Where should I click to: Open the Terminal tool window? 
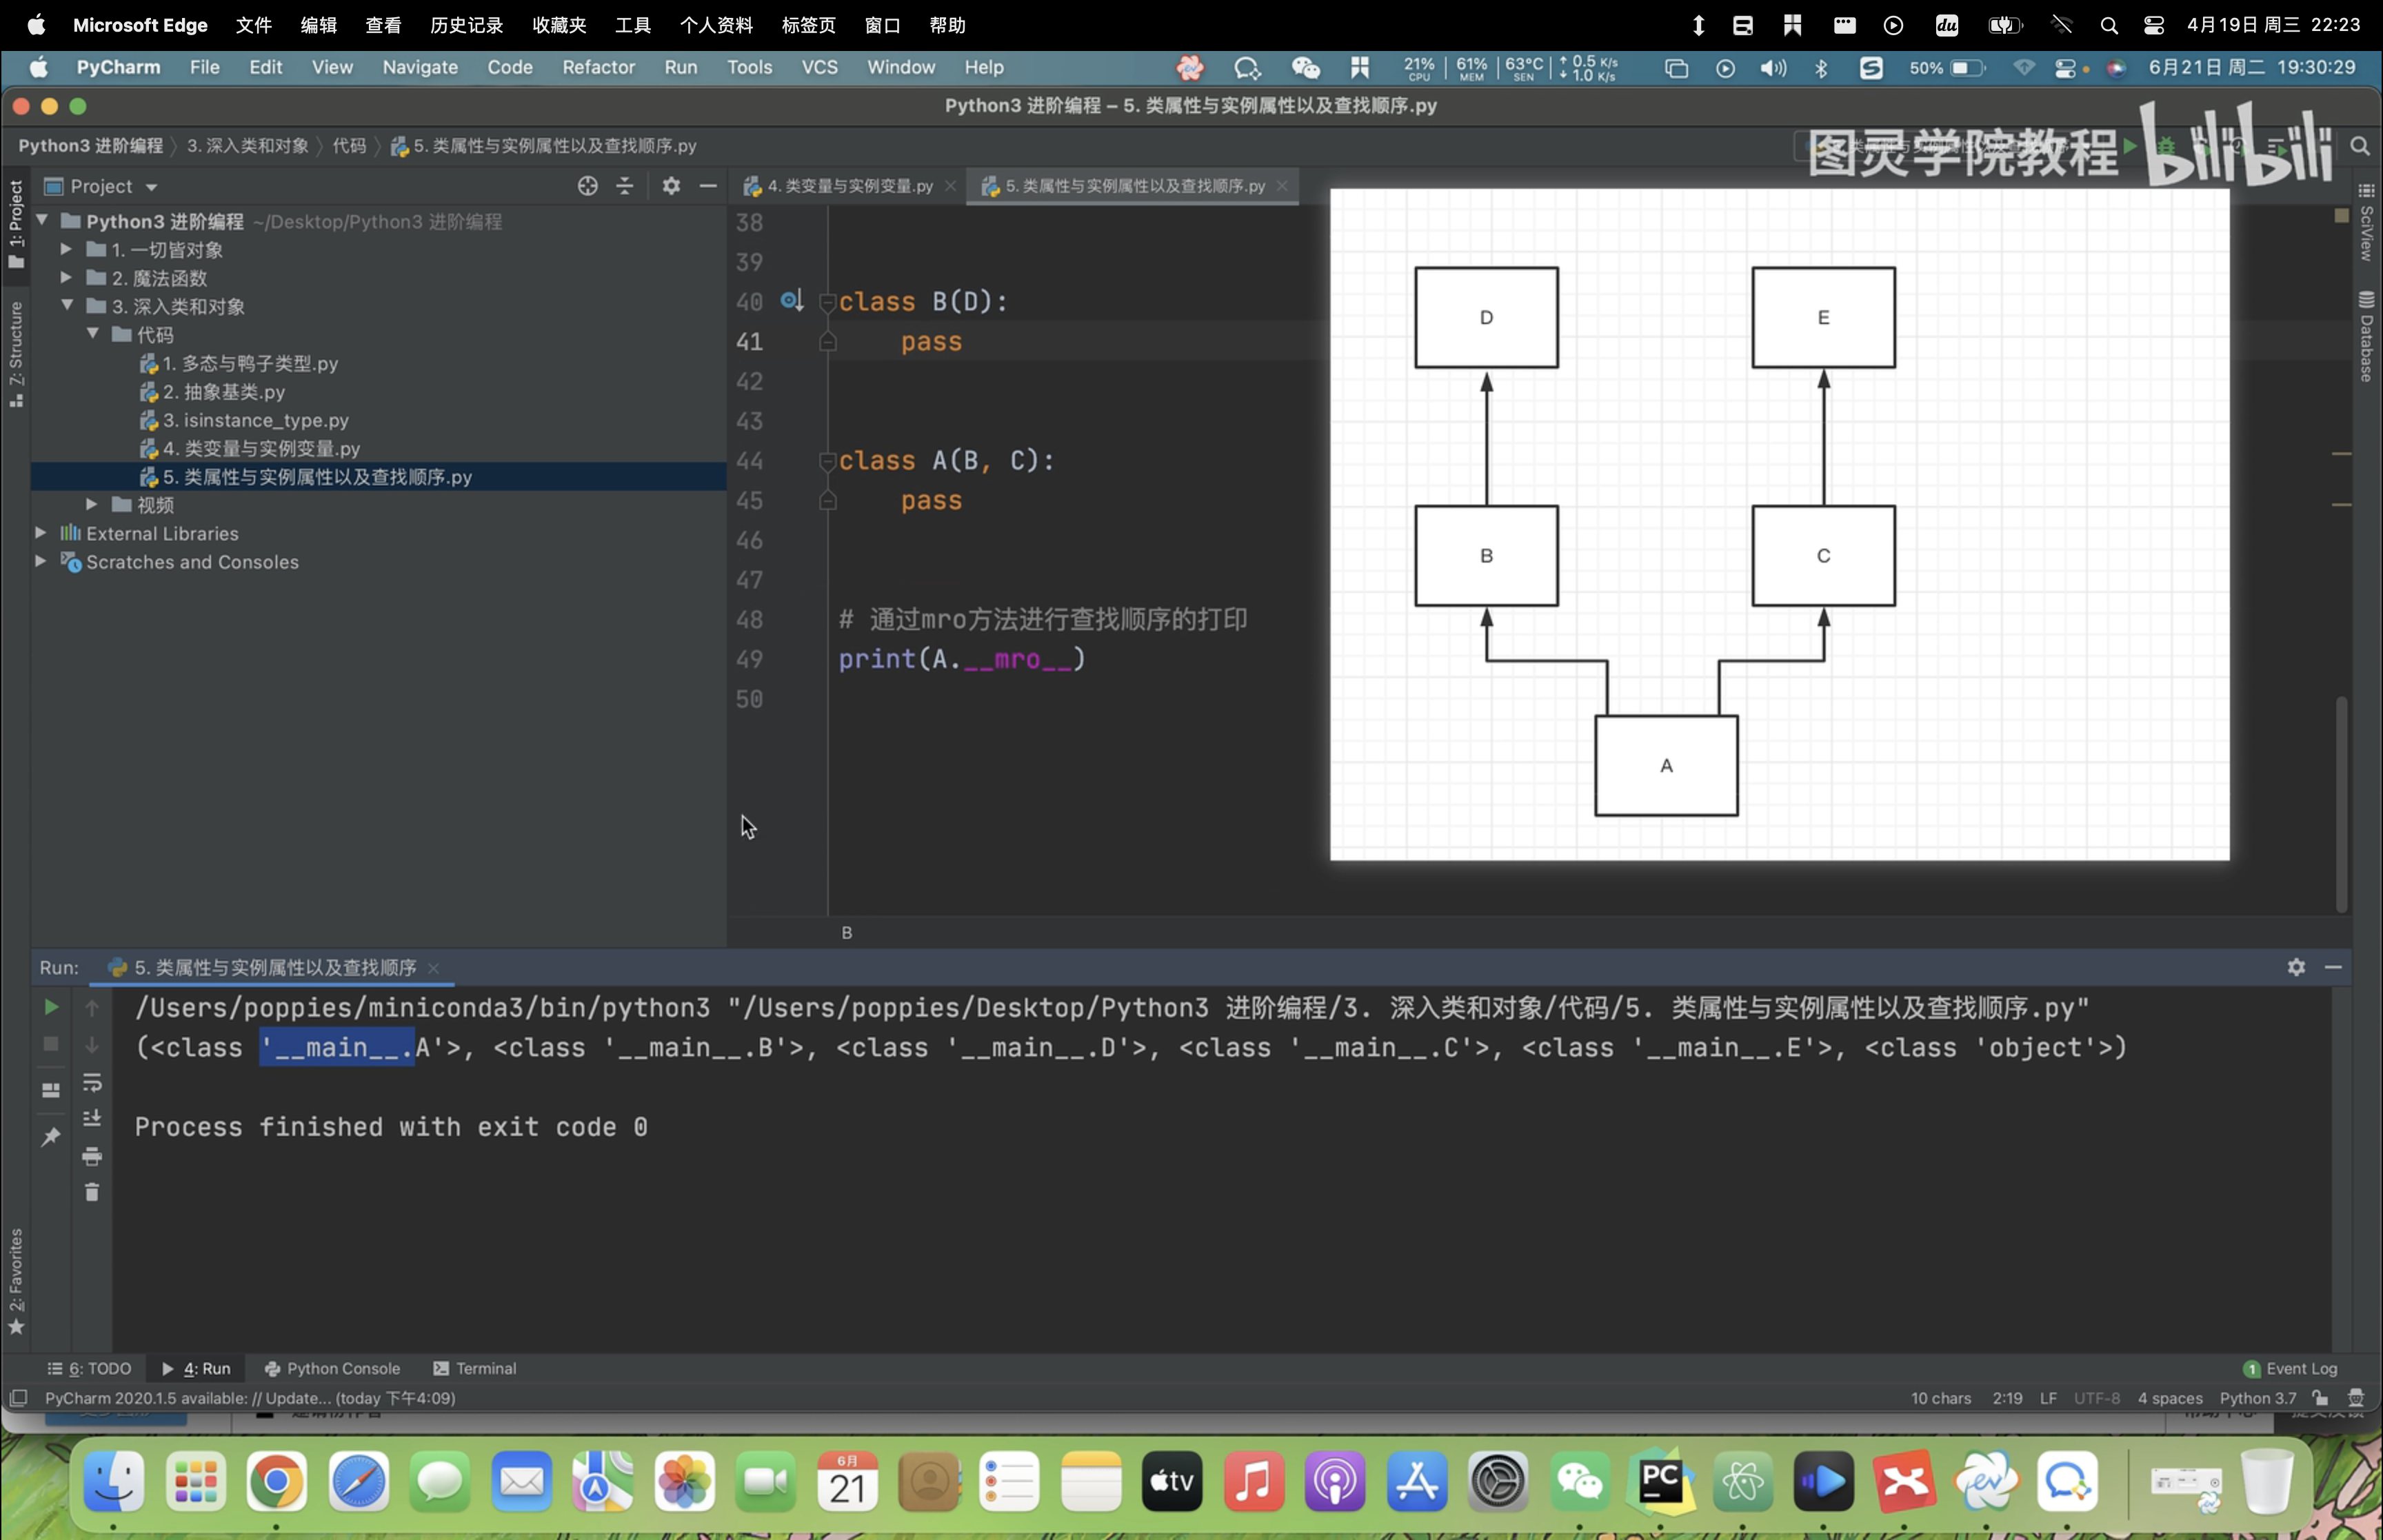(475, 1368)
